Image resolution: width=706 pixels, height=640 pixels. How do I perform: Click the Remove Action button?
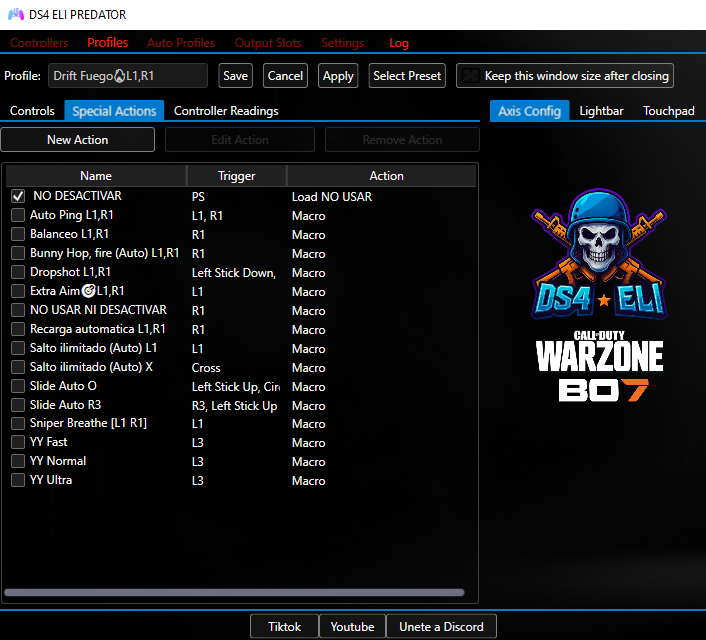[x=403, y=140]
